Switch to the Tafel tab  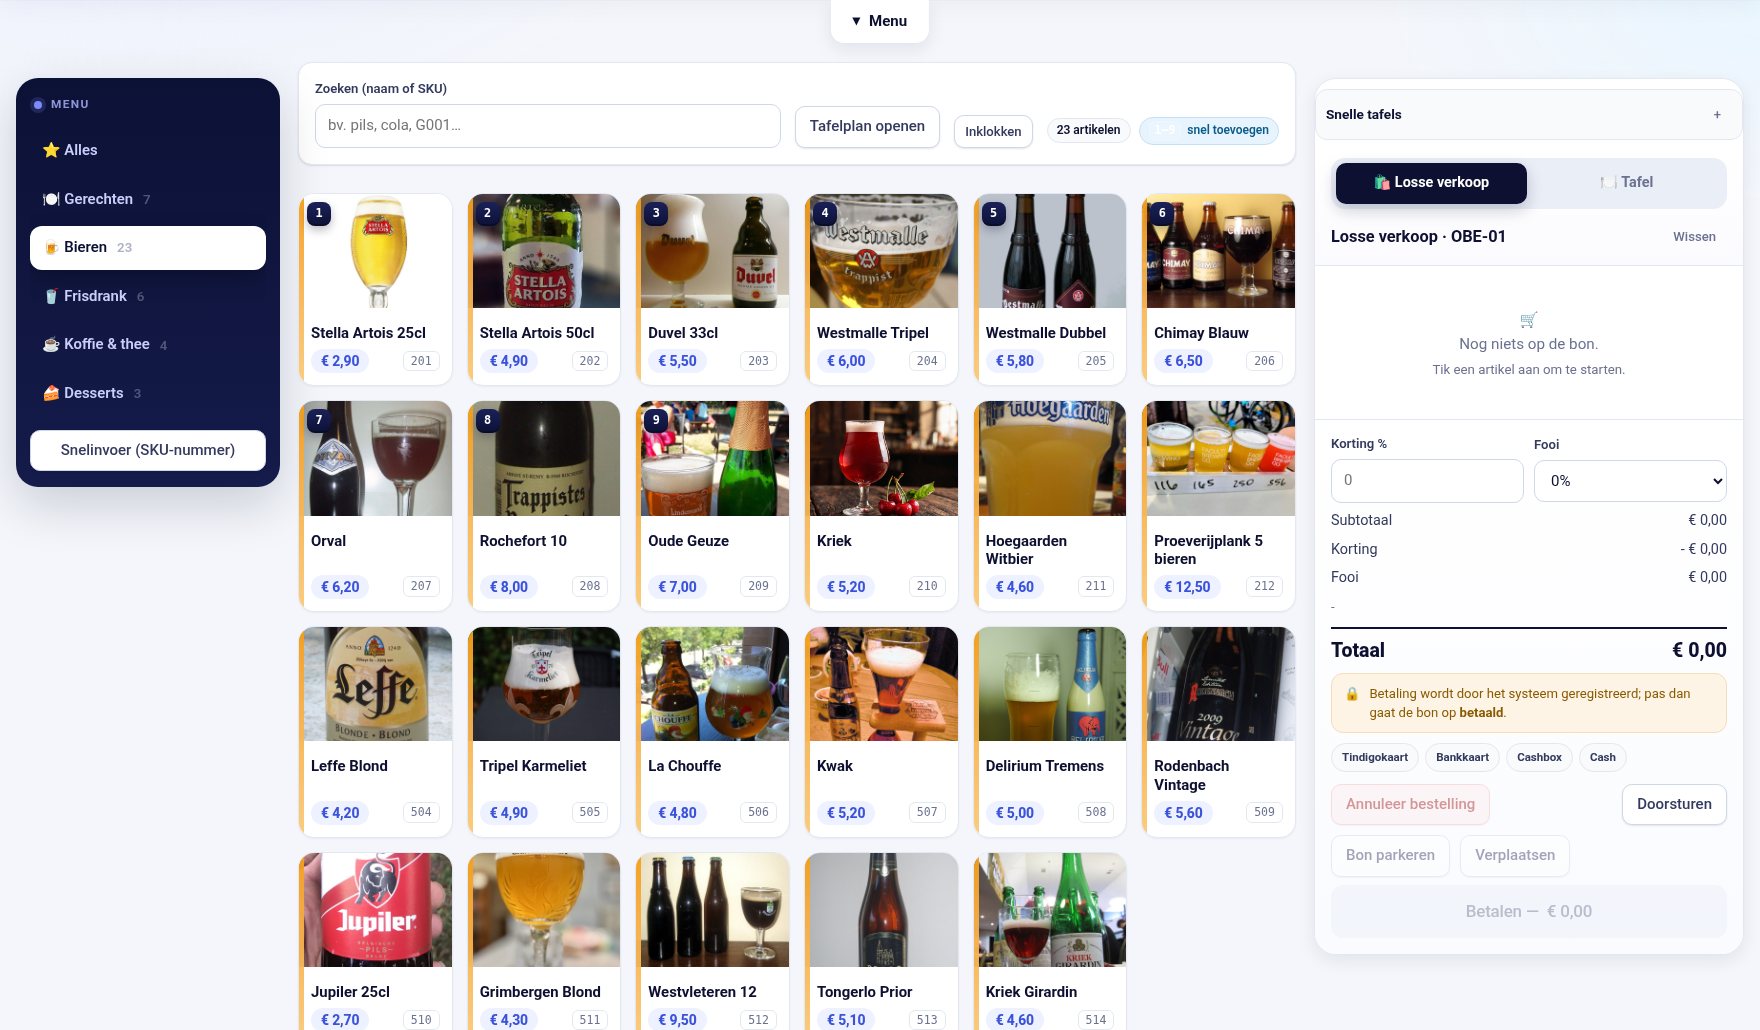1627,183
